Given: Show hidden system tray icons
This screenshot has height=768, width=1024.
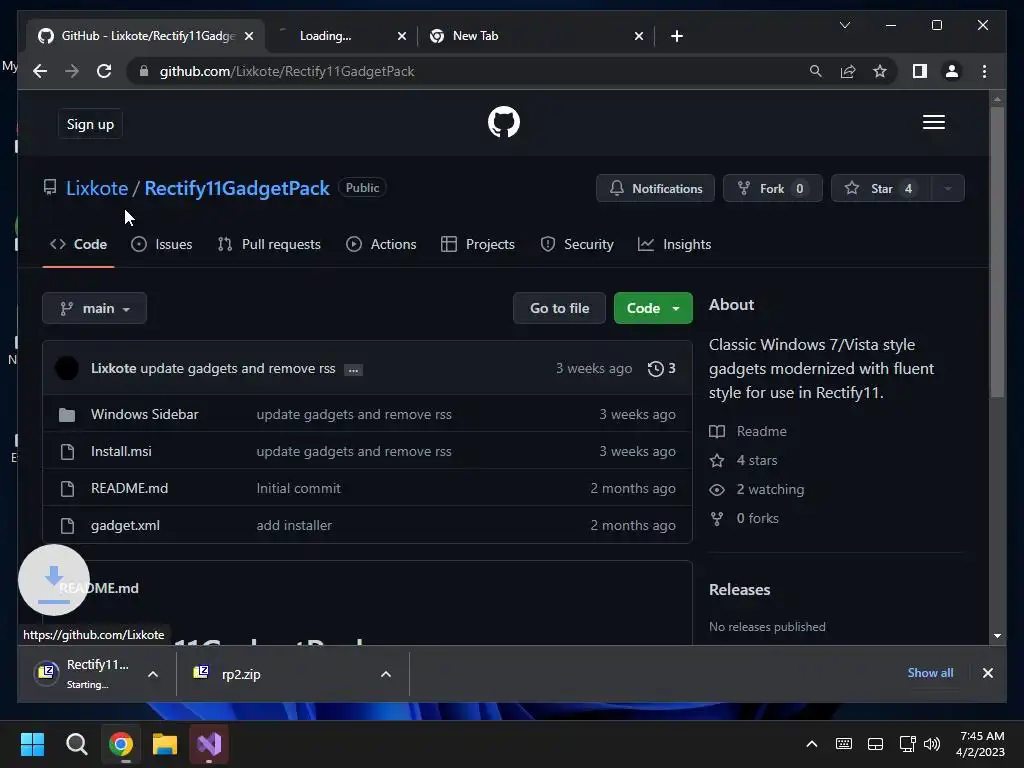Looking at the screenshot, I should (812, 744).
